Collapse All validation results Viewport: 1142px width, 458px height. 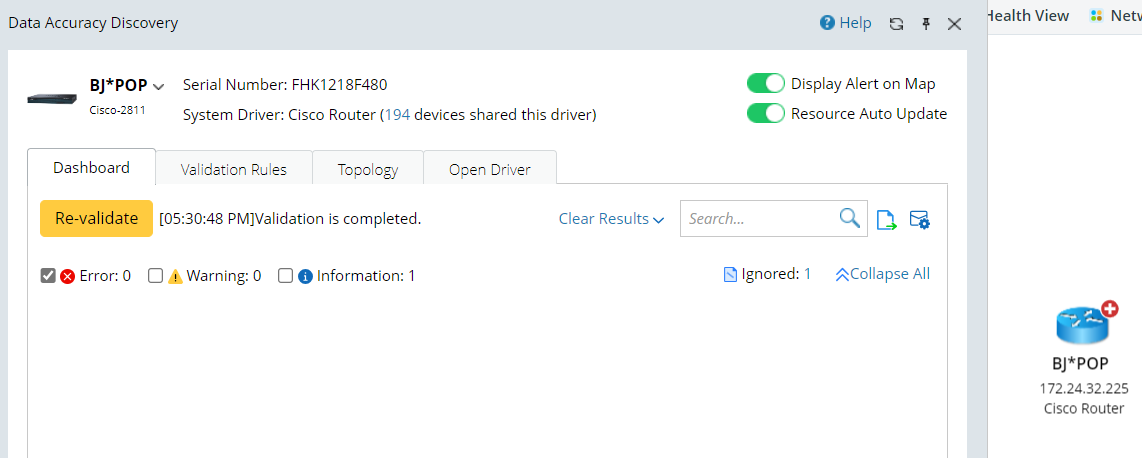(882, 274)
